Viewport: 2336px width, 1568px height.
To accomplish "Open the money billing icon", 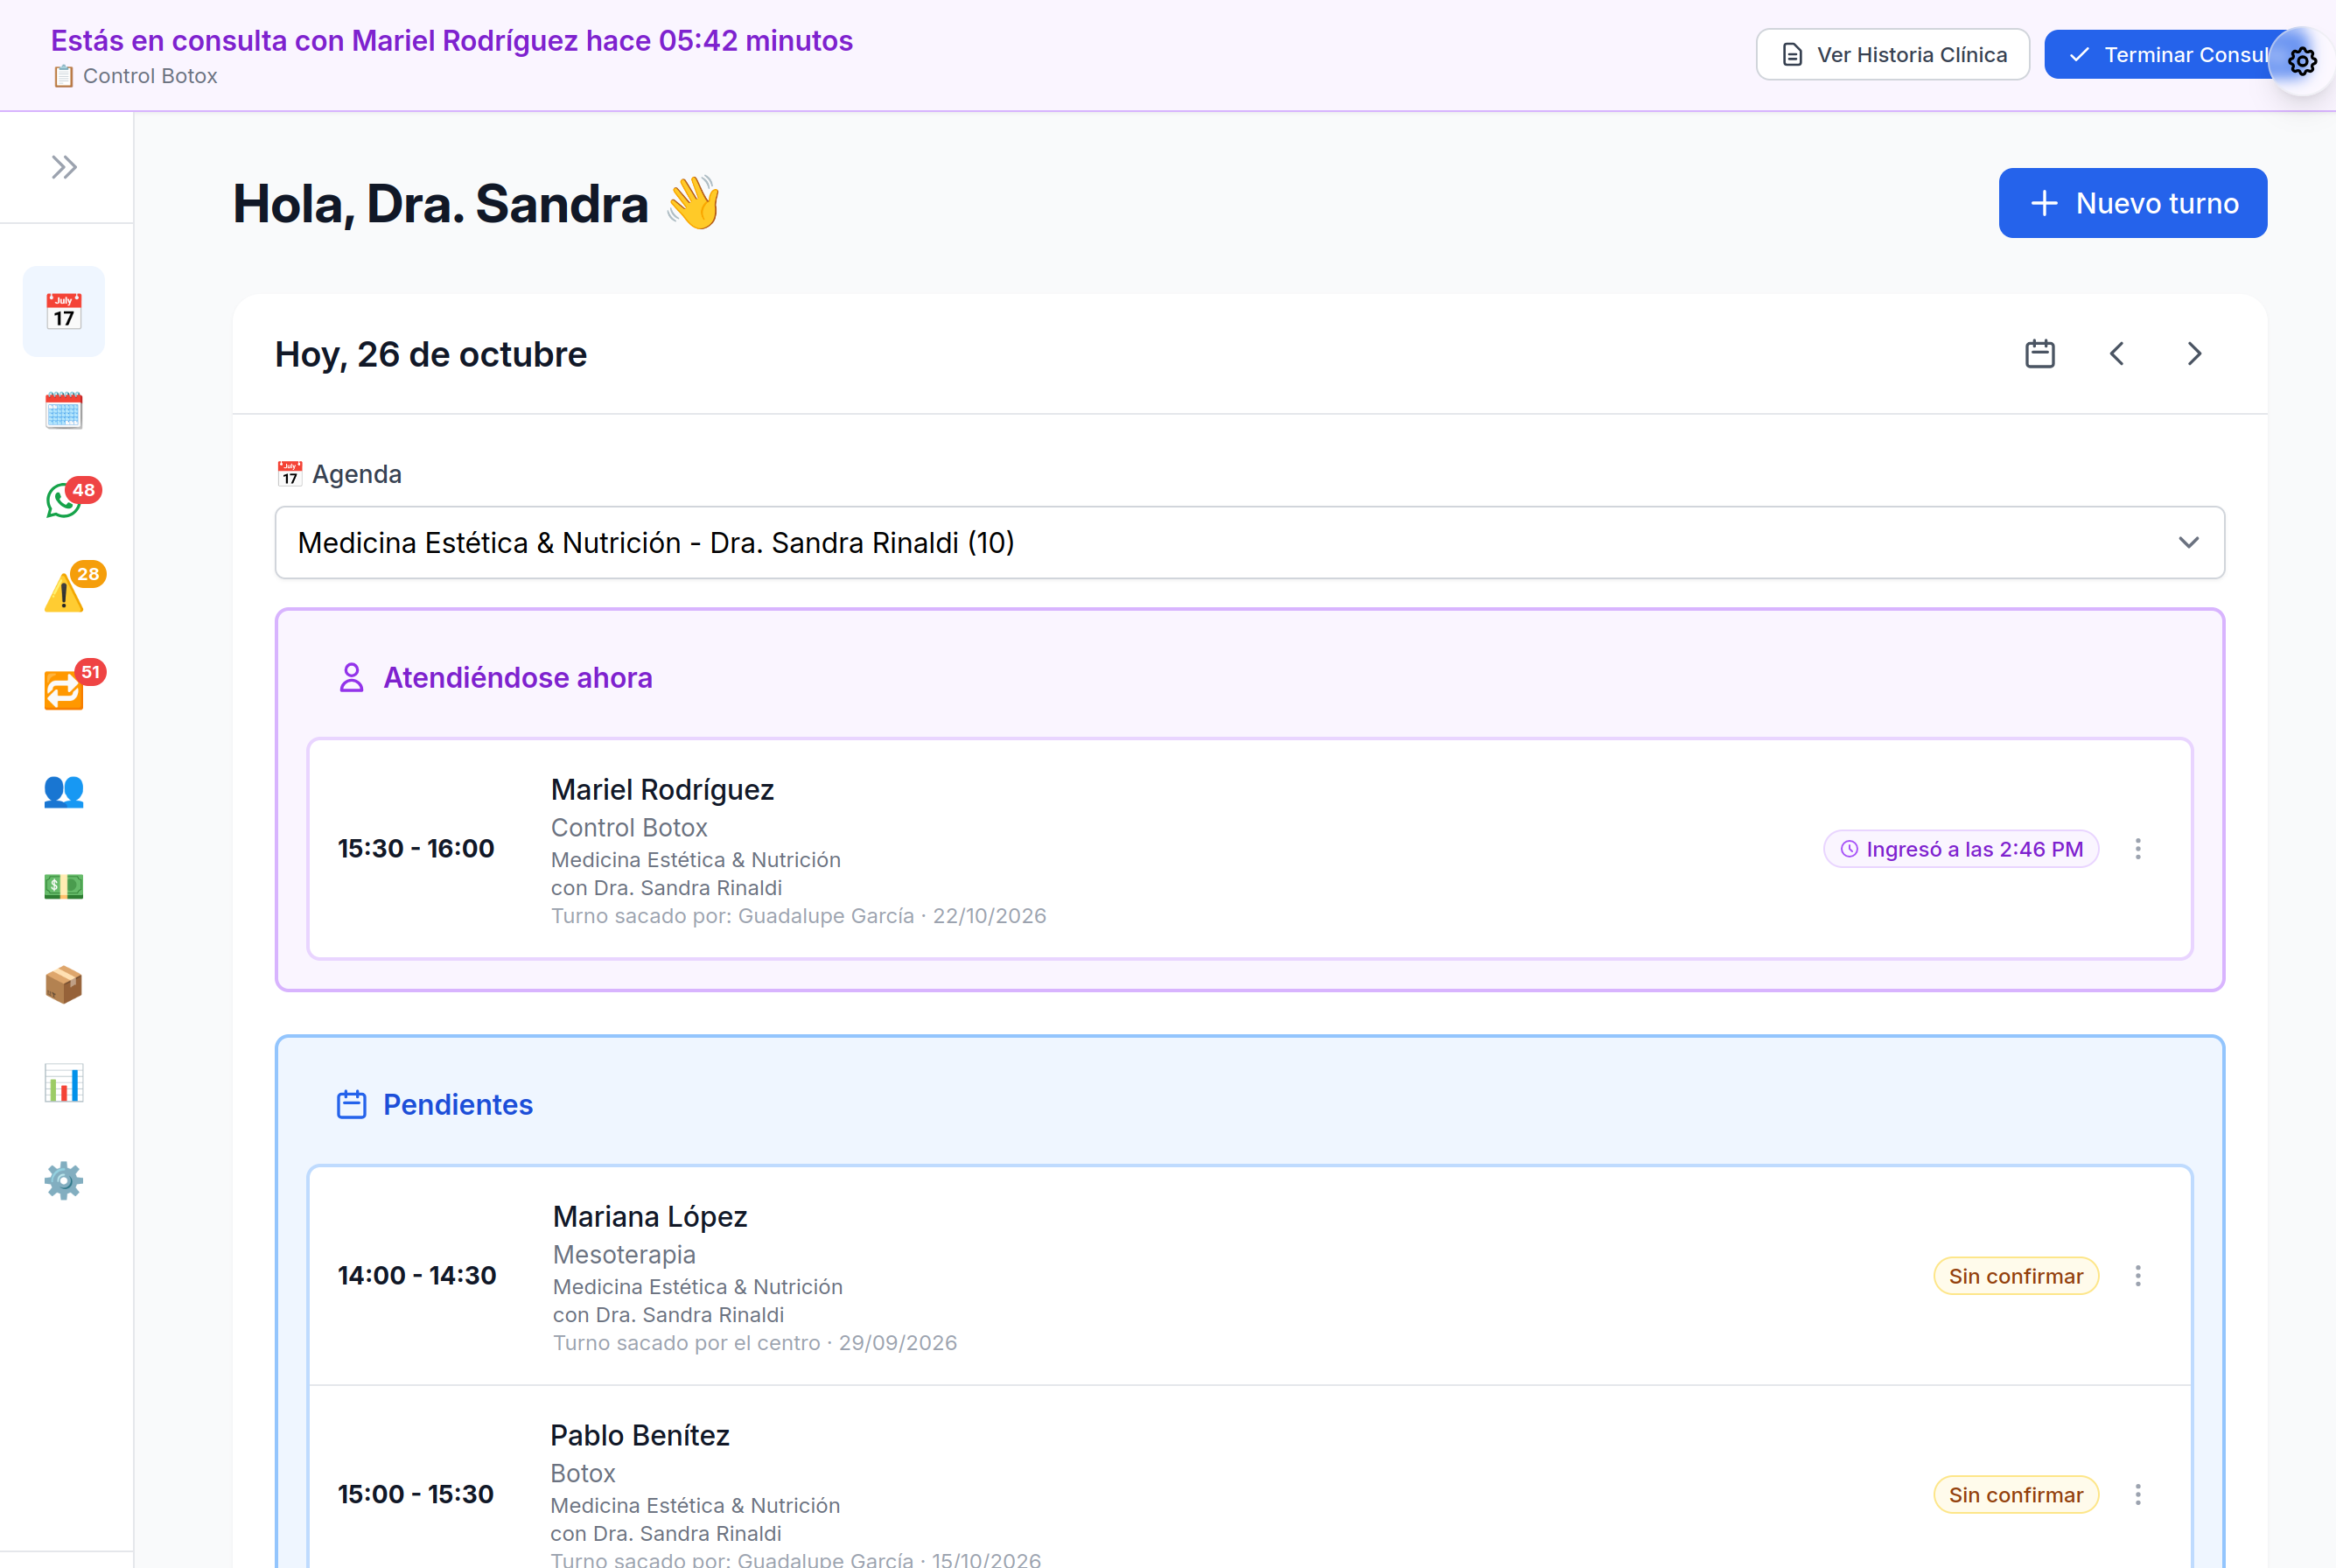I will pos(64,886).
